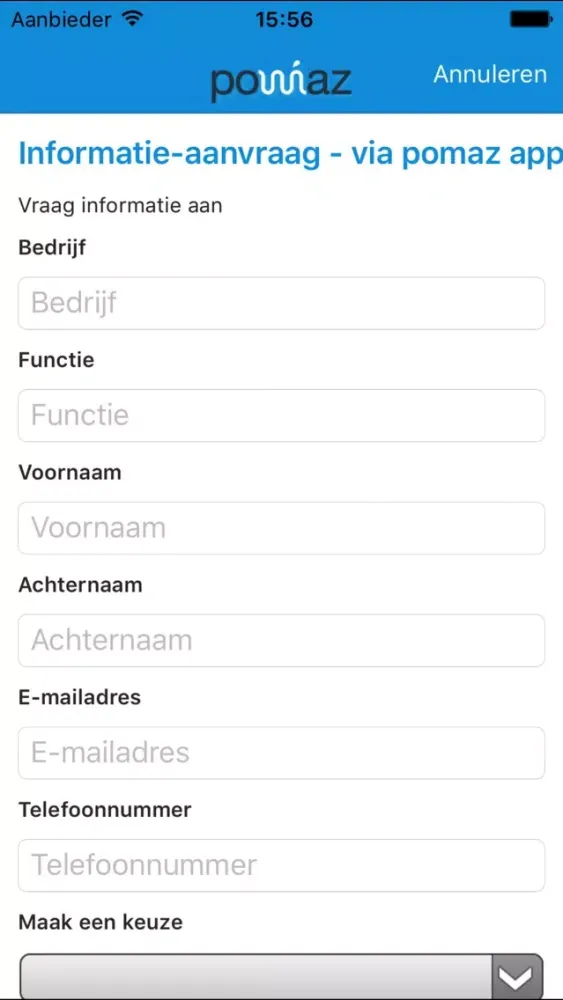Tap the E-mailadres text box
The height and width of the screenshot is (1000, 563).
point(281,753)
